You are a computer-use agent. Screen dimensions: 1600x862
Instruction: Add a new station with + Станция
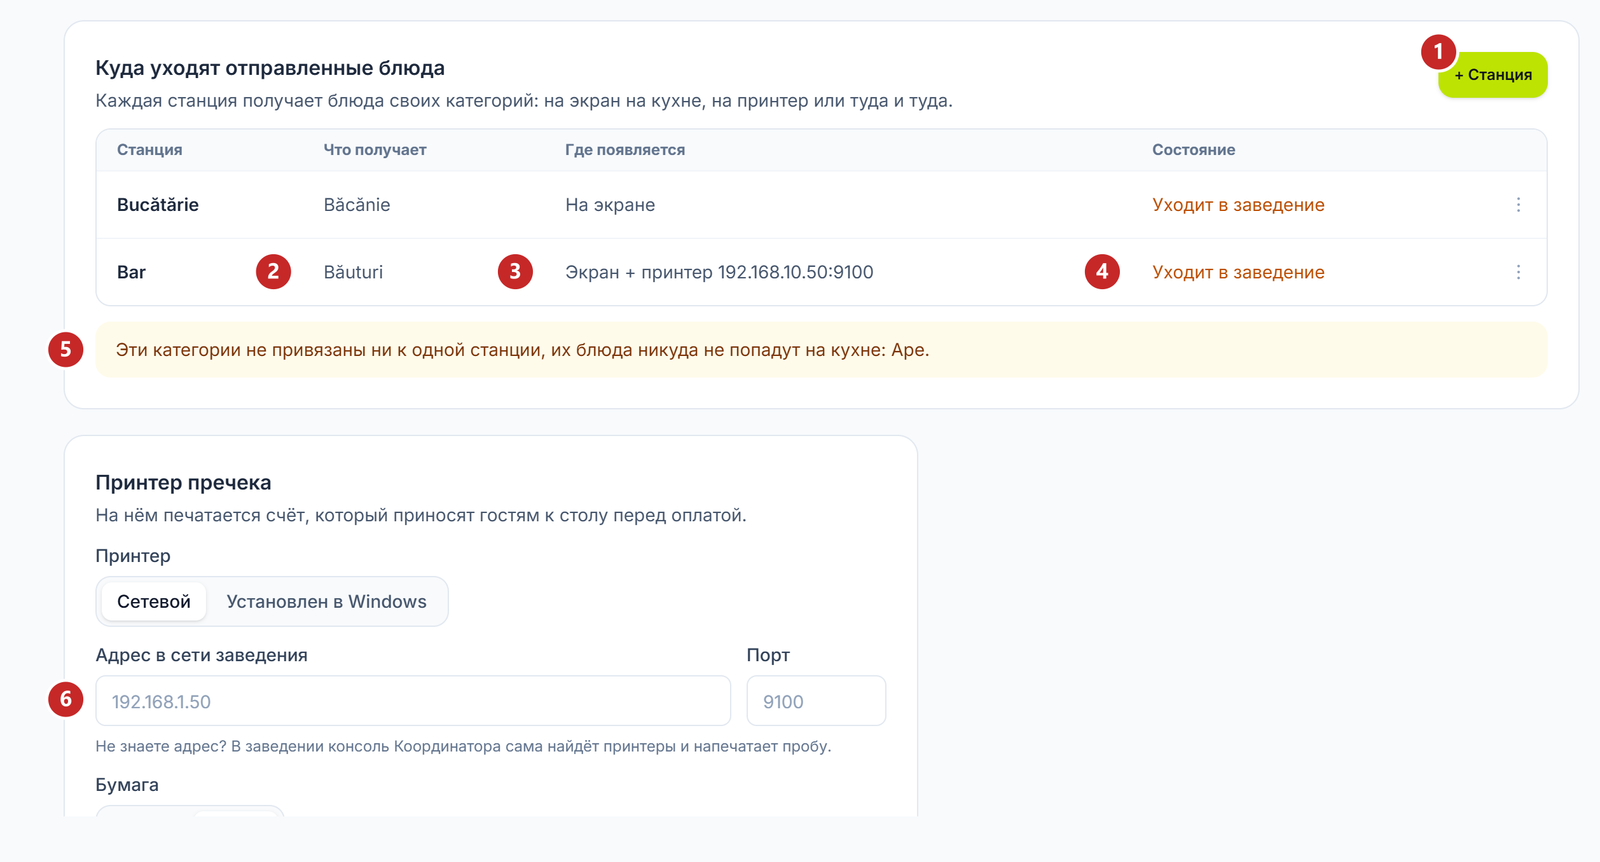1492,75
